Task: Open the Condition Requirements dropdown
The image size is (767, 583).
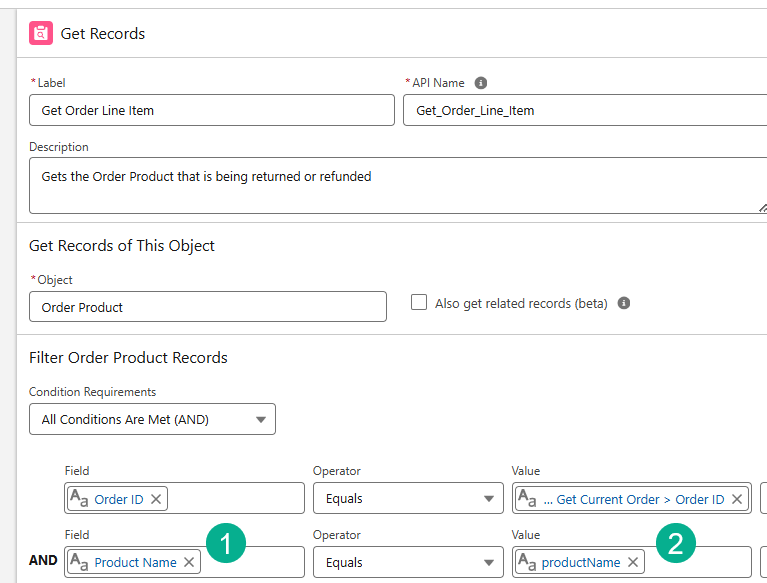Action: (x=152, y=420)
